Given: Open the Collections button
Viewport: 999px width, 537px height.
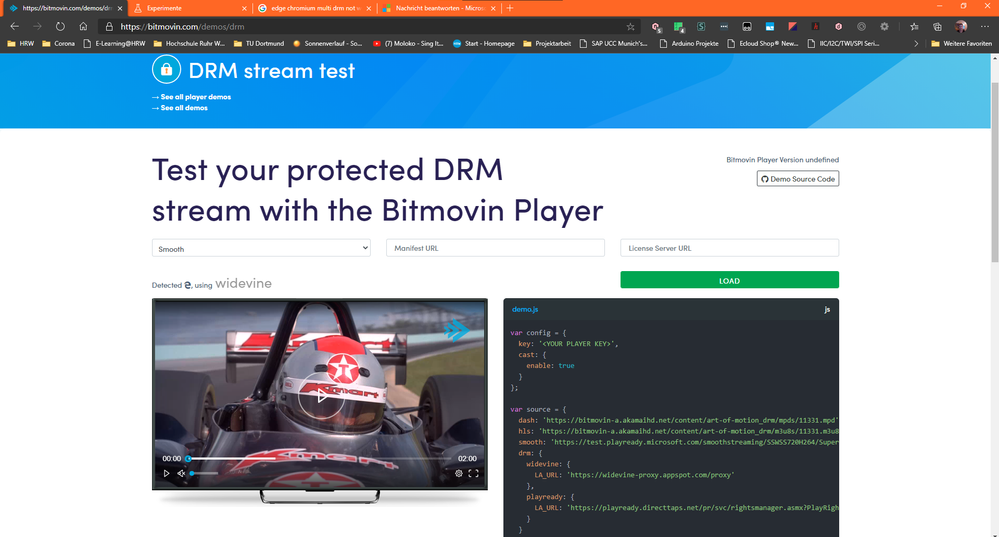Looking at the screenshot, I should (x=937, y=27).
